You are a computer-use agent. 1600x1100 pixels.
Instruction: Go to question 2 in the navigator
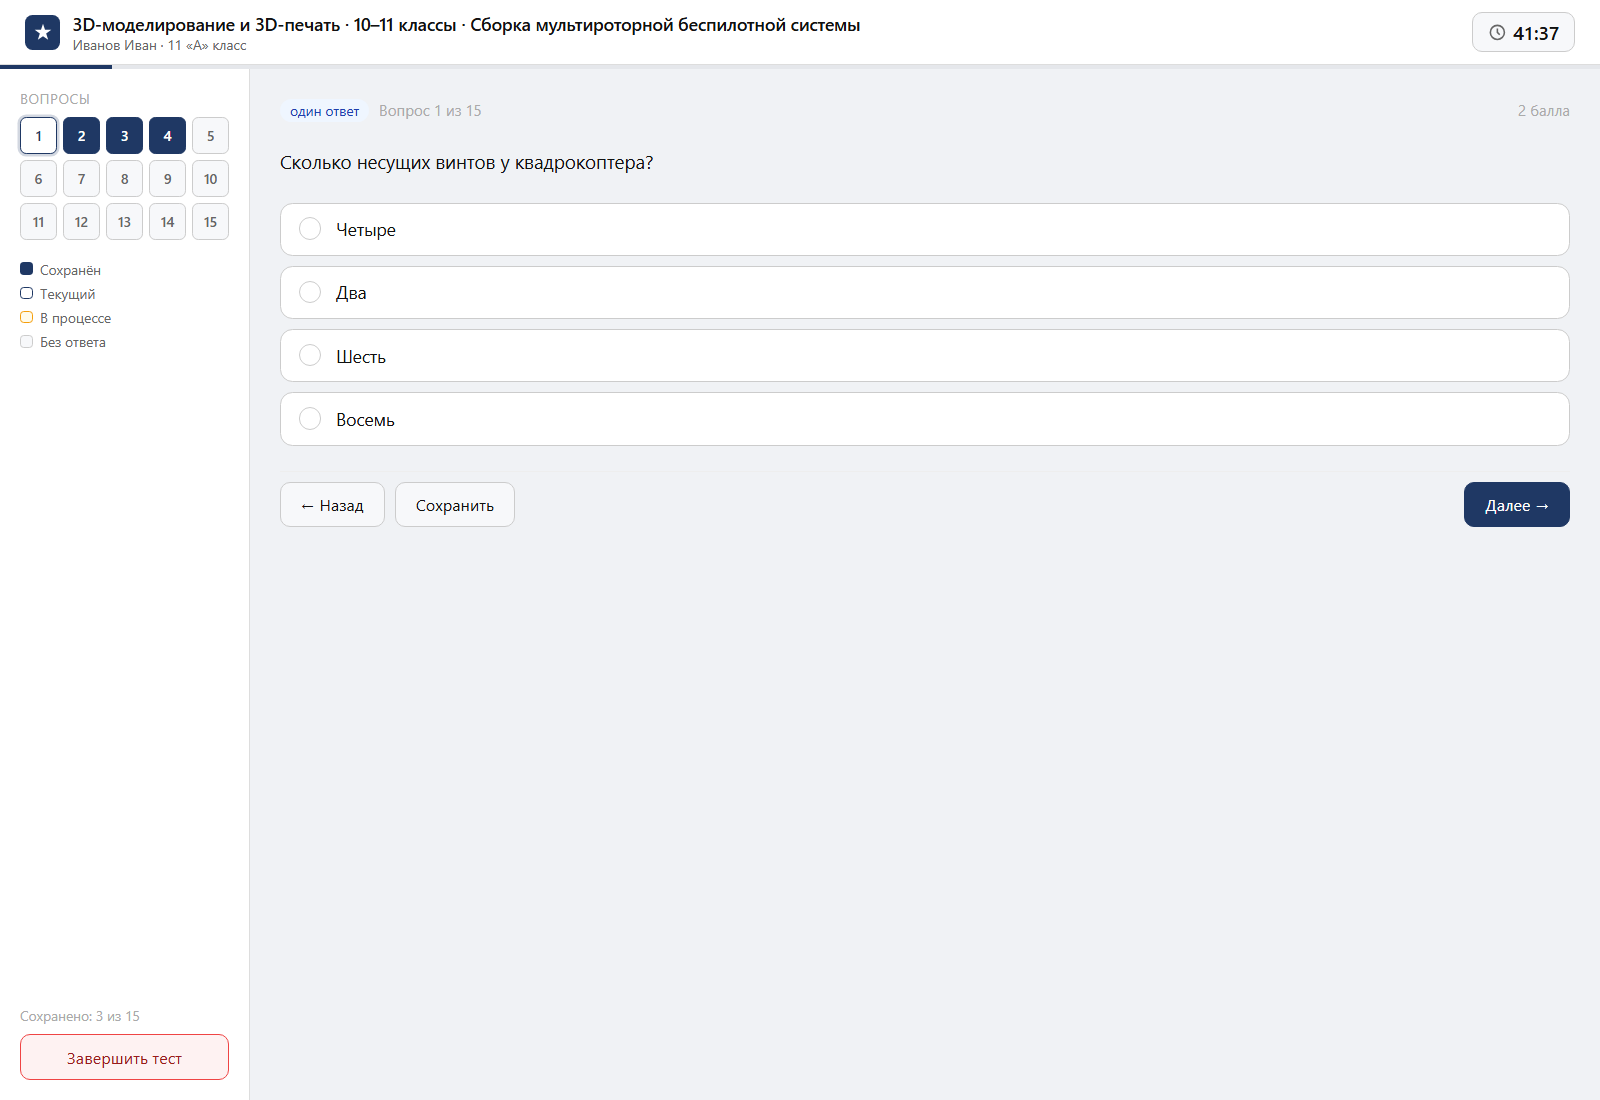(x=81, y=136)
